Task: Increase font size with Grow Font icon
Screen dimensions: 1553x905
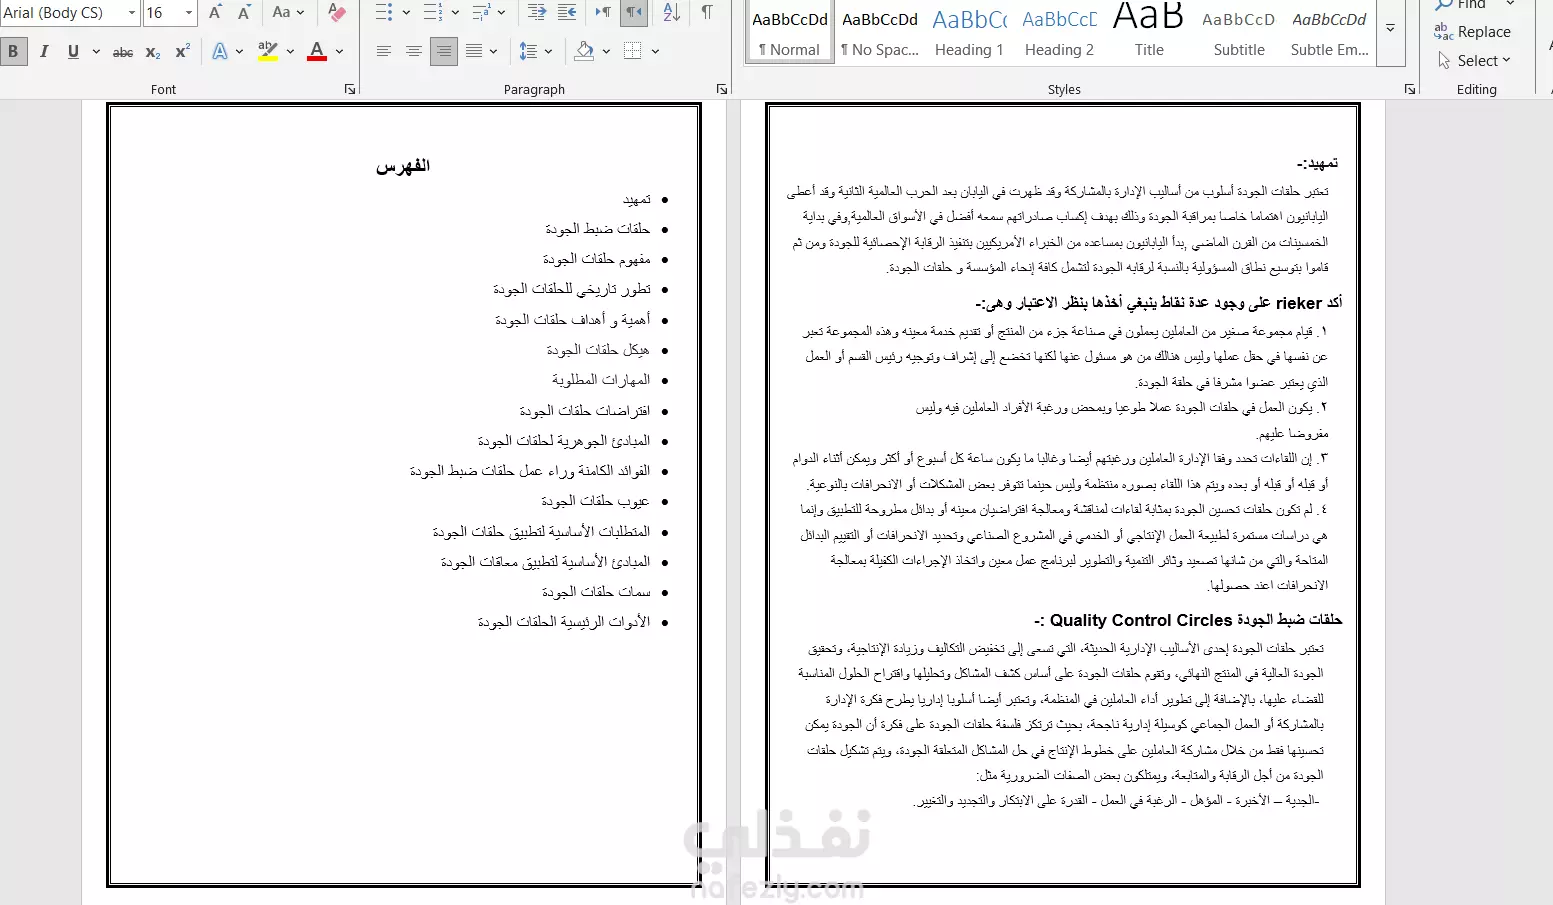Action: 215,12
